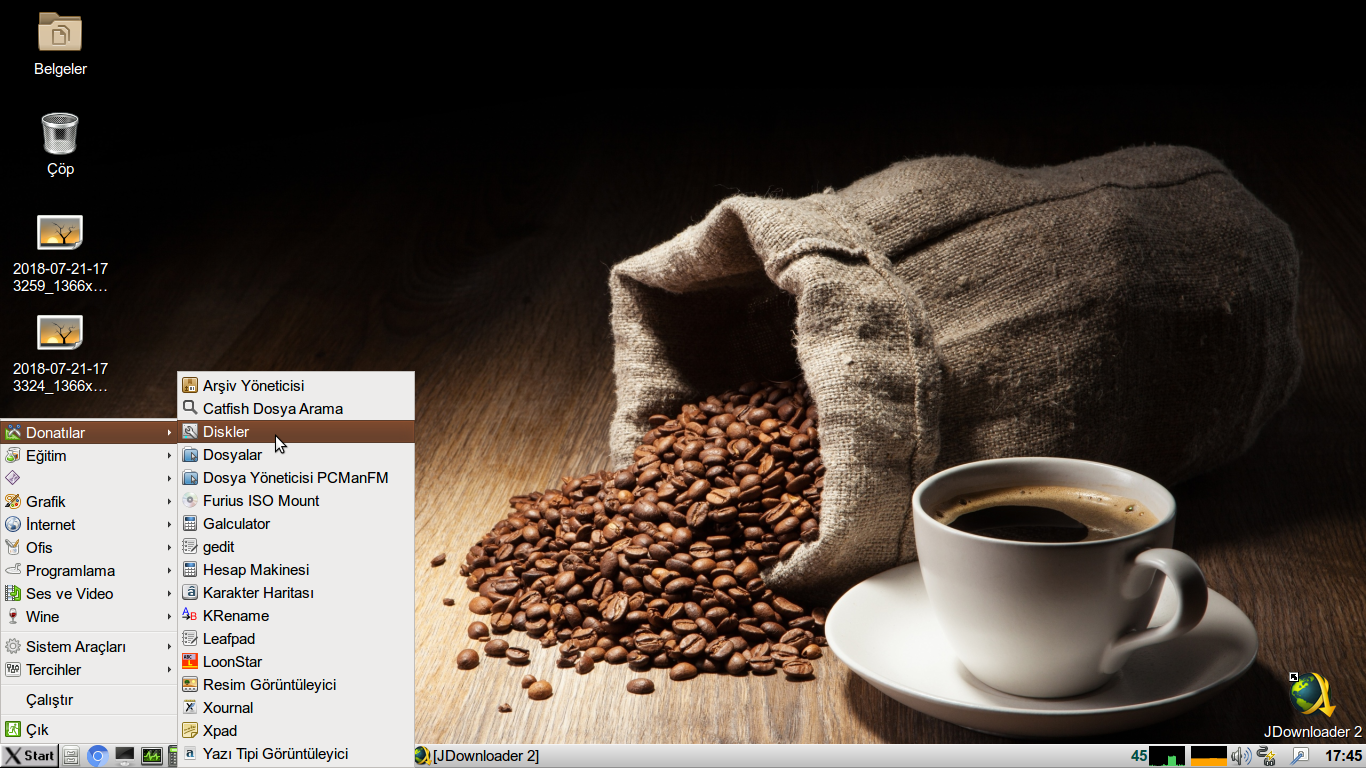Launch Xournal

[296, 708]
